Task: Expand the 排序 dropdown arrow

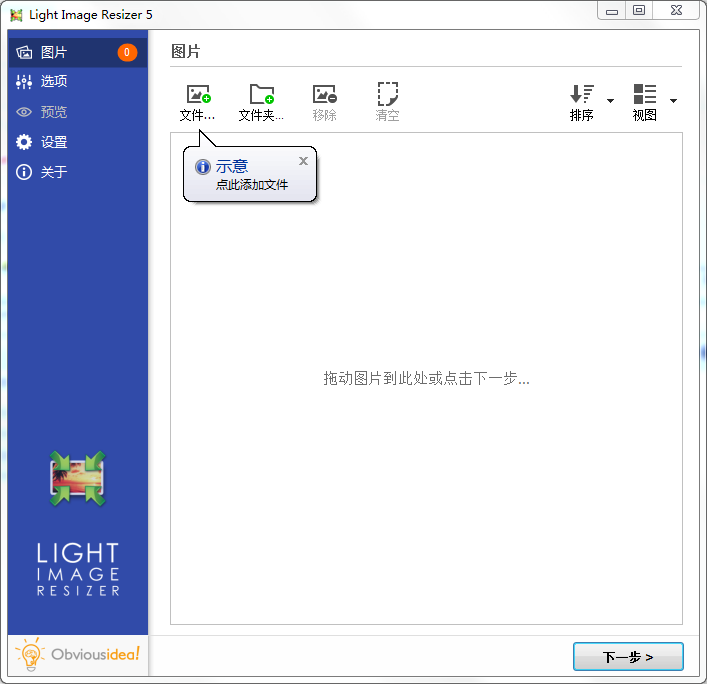Action: (x=611, y=101)
